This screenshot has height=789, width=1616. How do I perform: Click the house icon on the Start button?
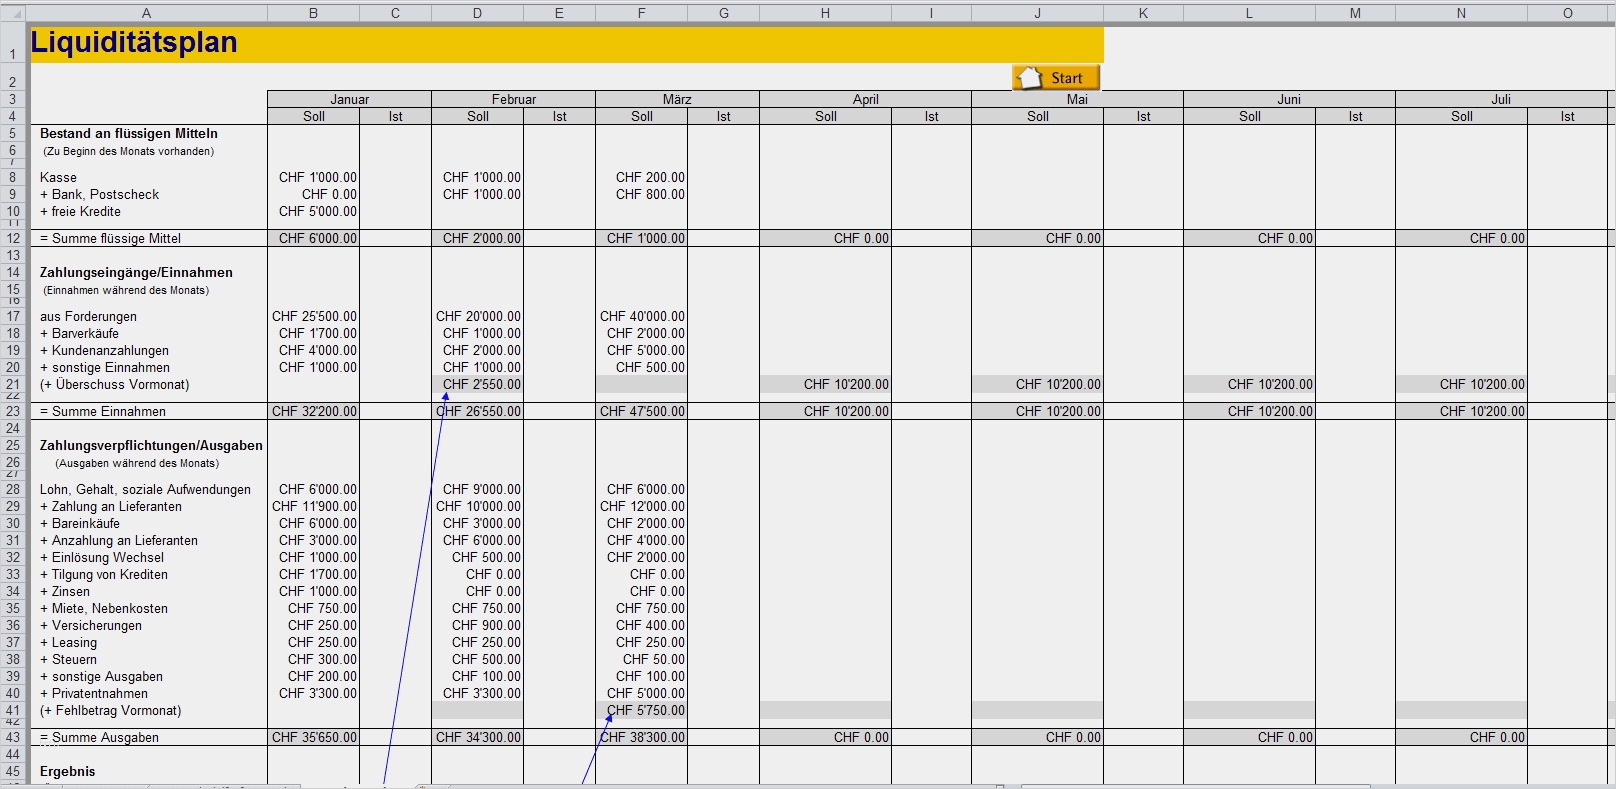coord(1029,78)
